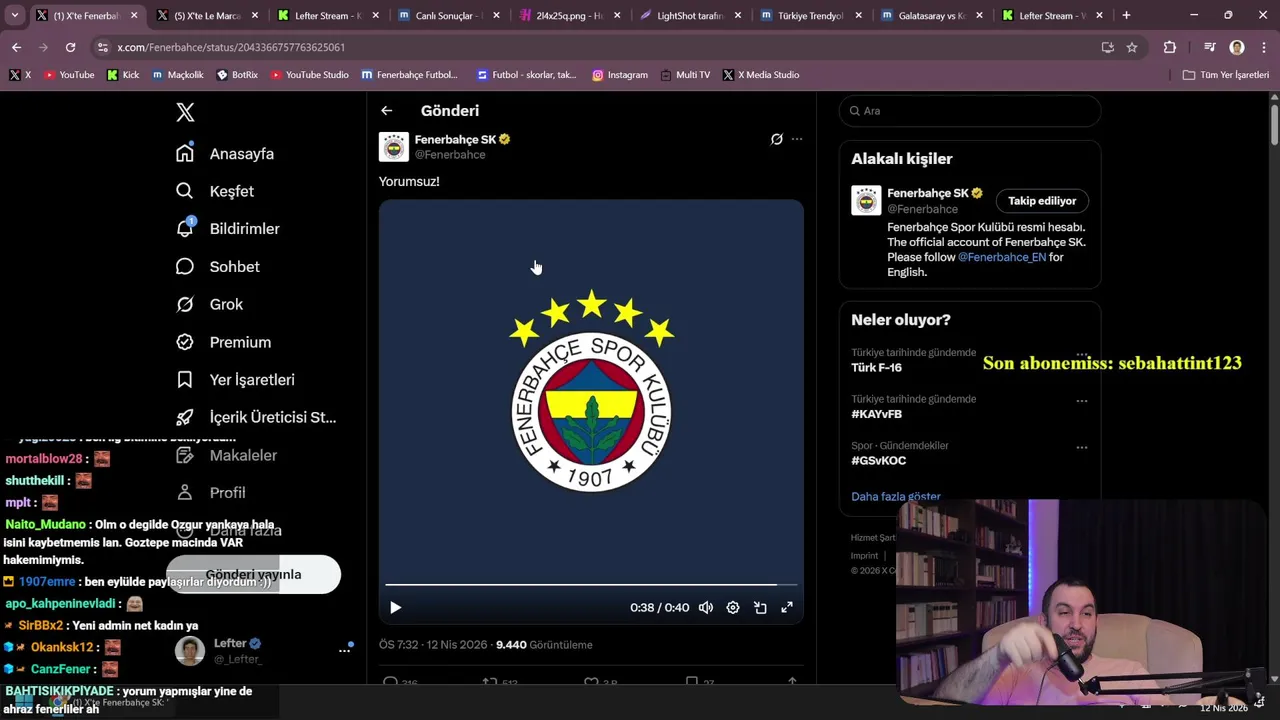Enter fullscreen video mode
Screen dimensions: 1280x720
pyautogui.click(x=787, y=607)
